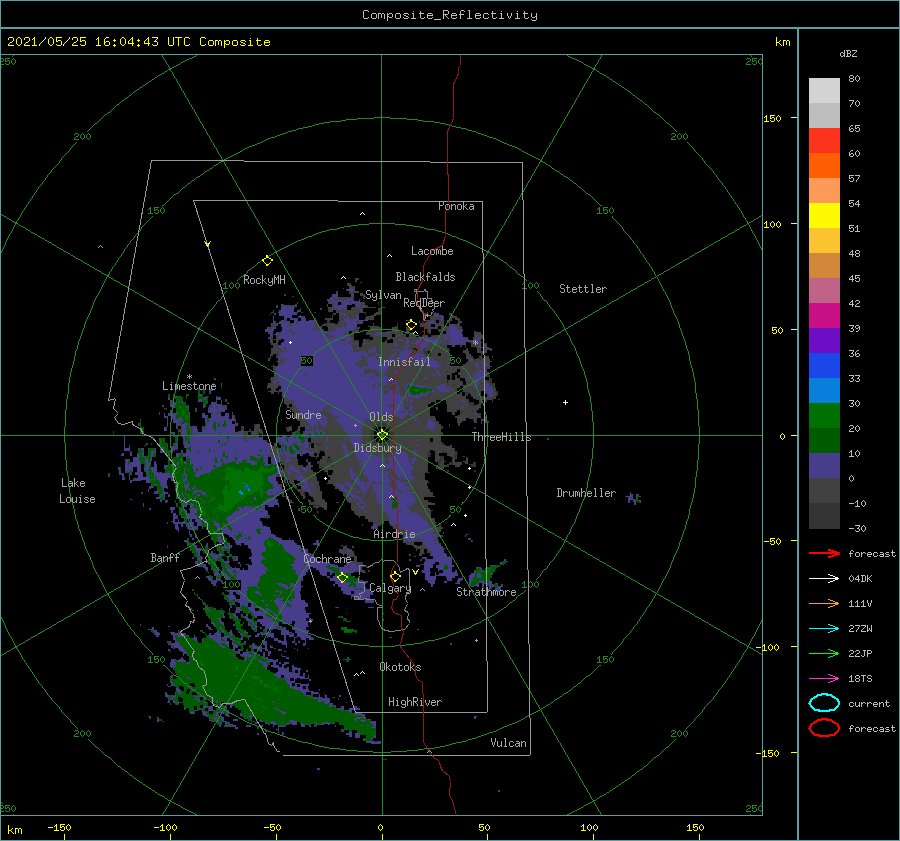Screen dimensions: 900x841
Task: Select the dark green 10-20 dBZ swatch
Action: [824, 441]
